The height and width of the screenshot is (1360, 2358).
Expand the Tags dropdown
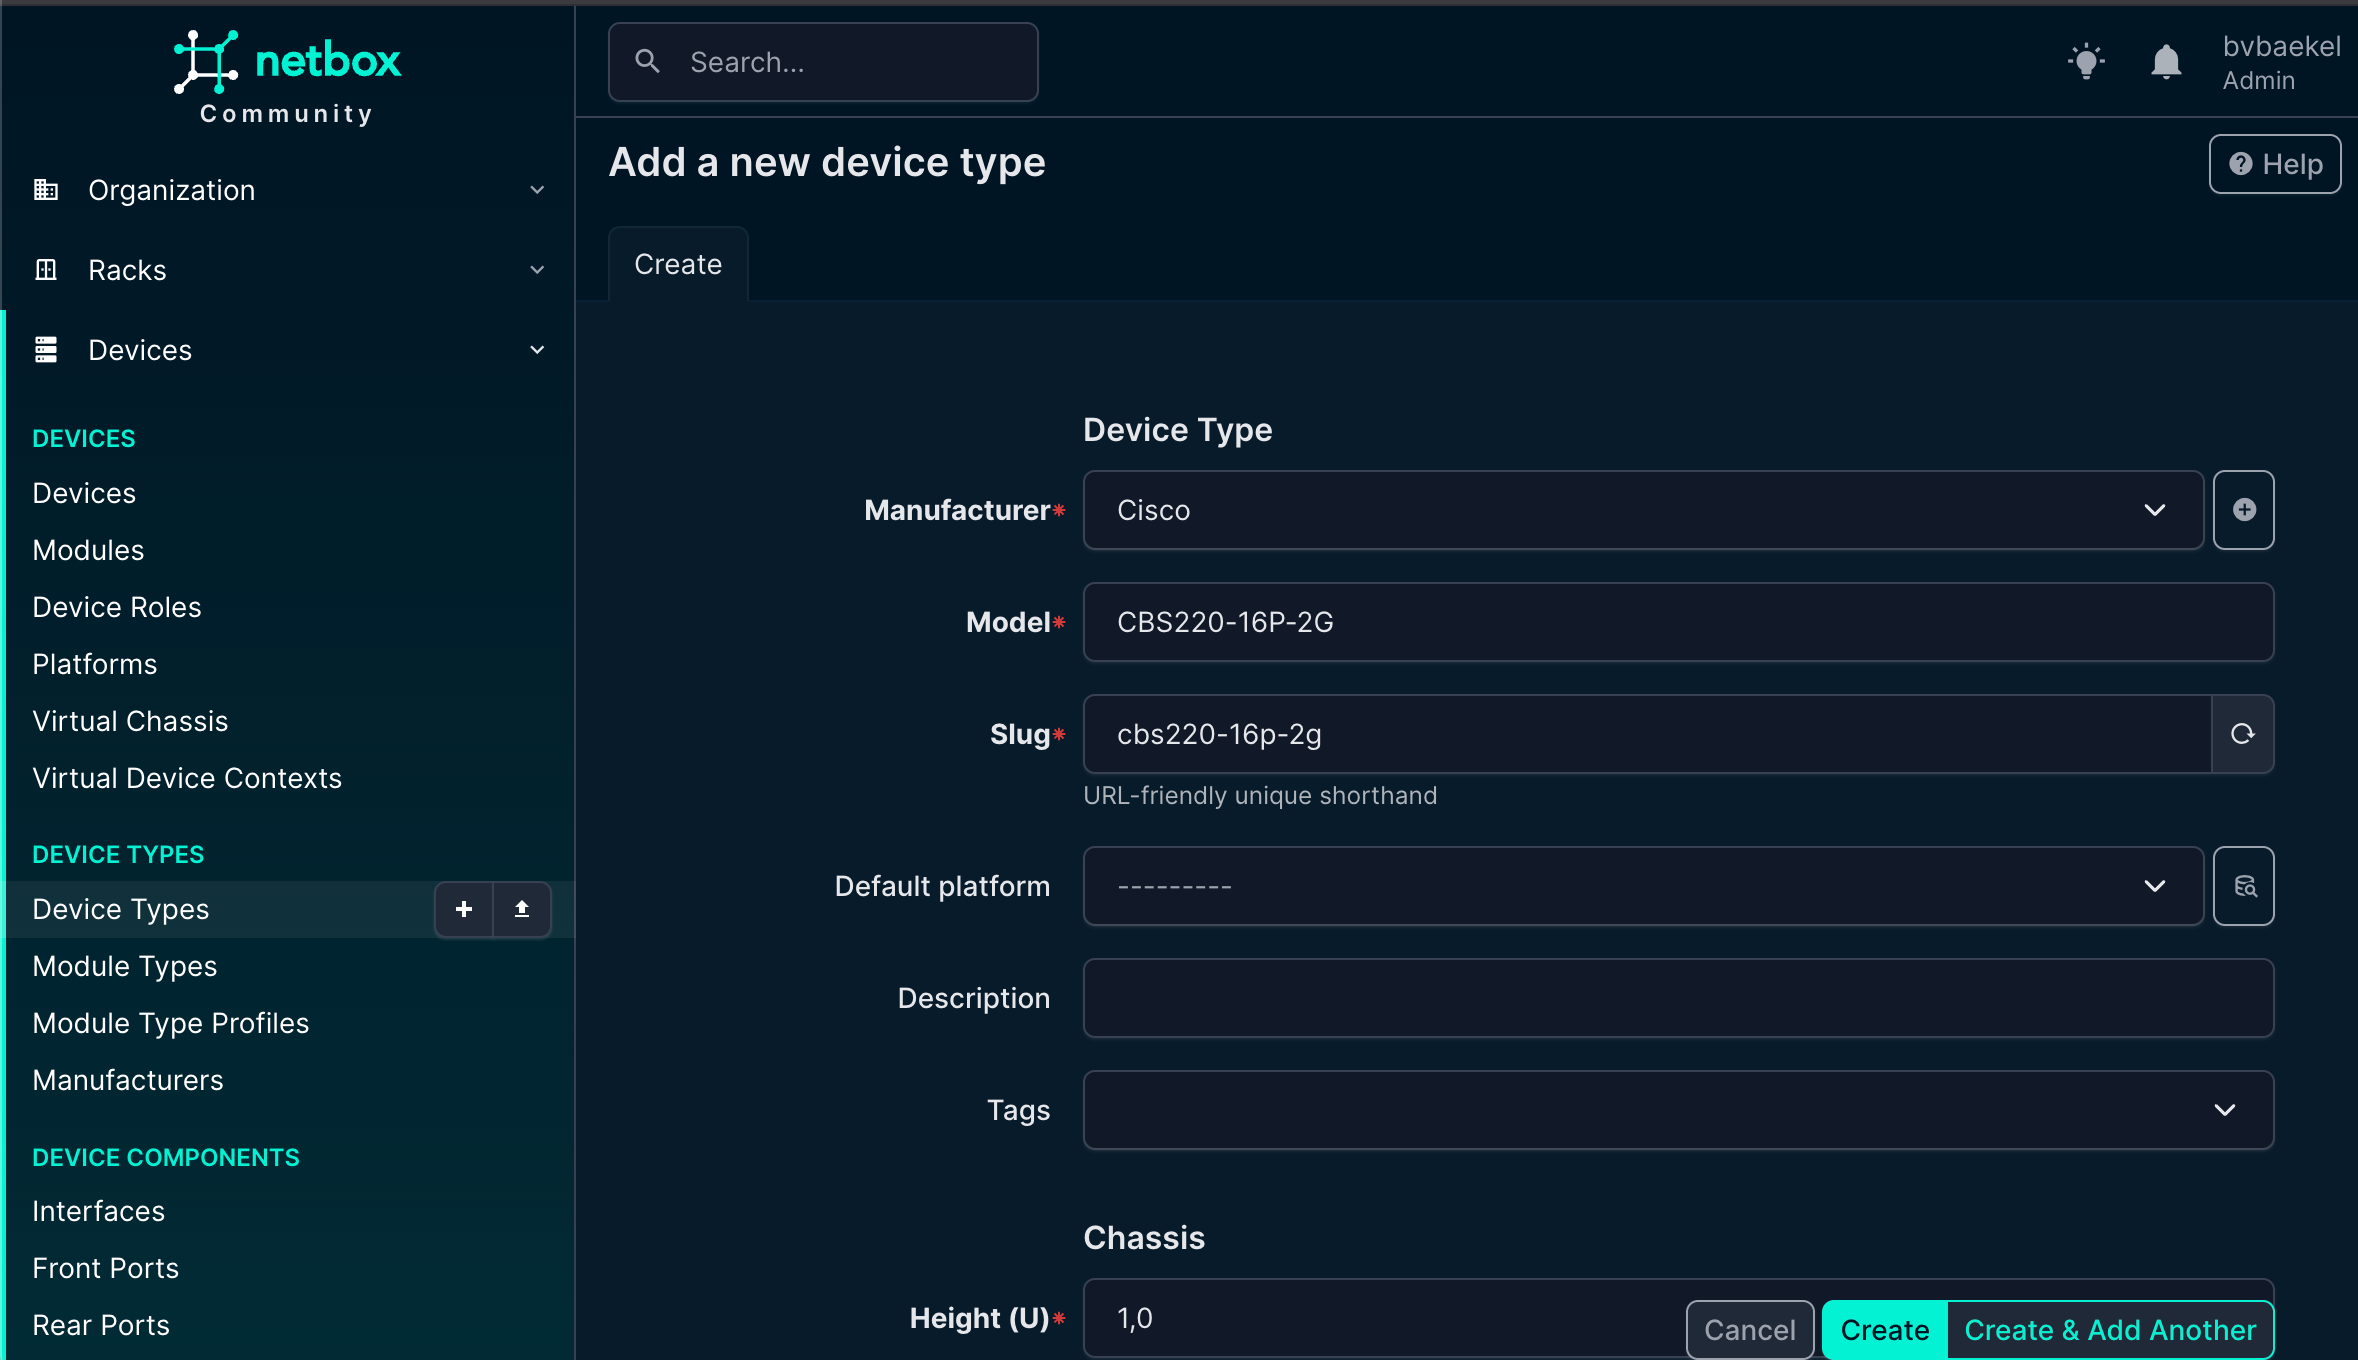click(x=1677, y=1110)
